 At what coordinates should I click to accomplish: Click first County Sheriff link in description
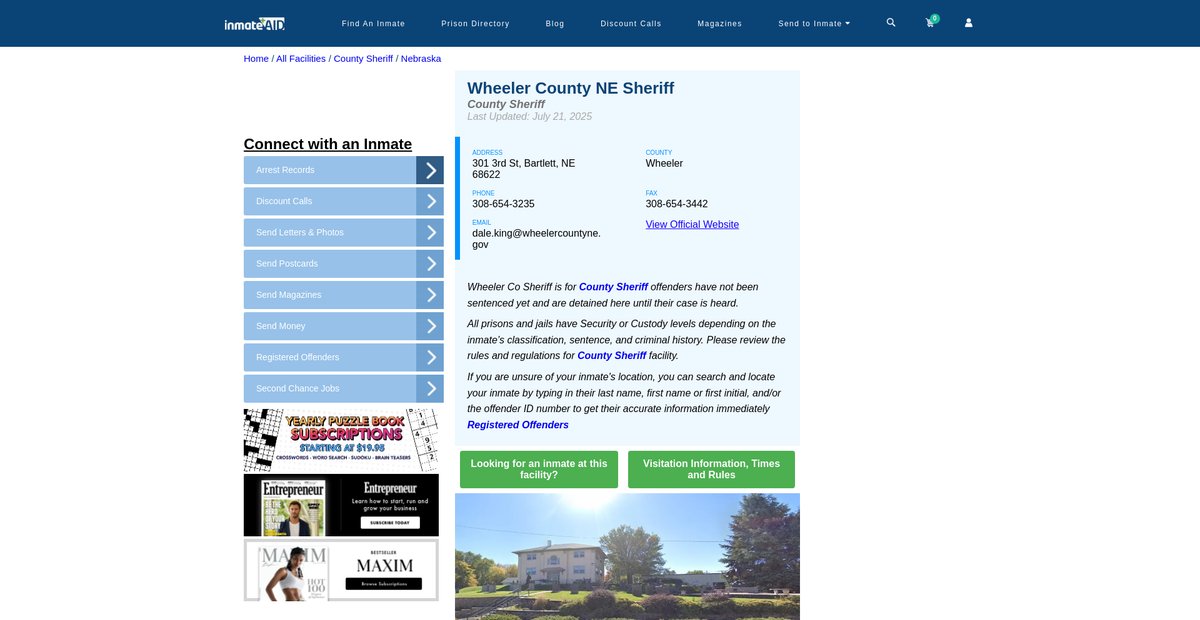613,287
